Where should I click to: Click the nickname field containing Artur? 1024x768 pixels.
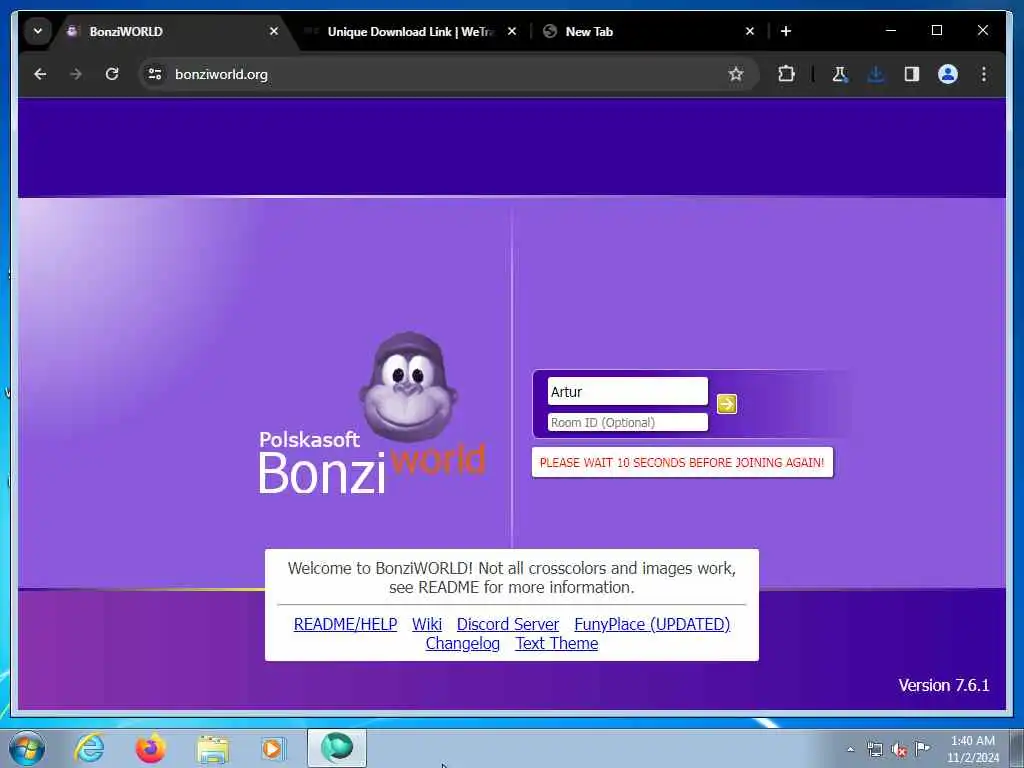click(x=628, y=391)
